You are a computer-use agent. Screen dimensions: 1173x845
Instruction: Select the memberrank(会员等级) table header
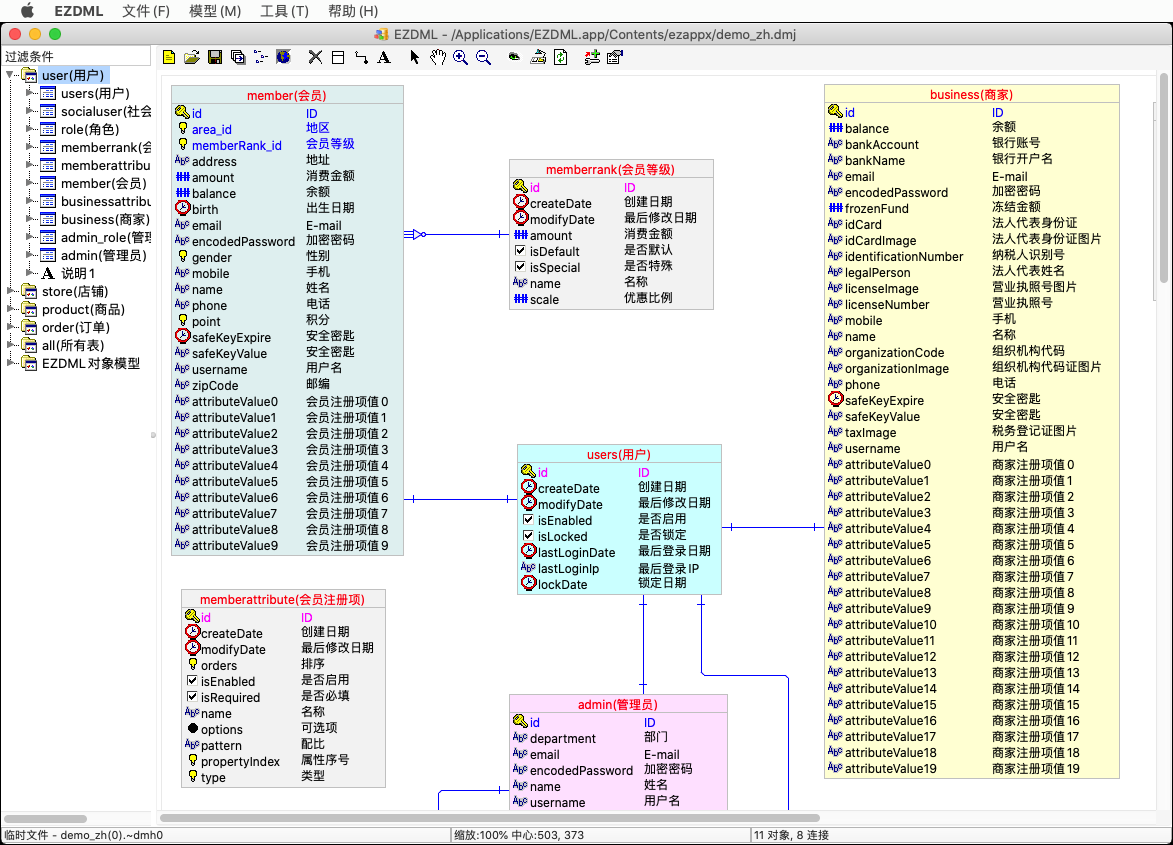coord(611,169)
